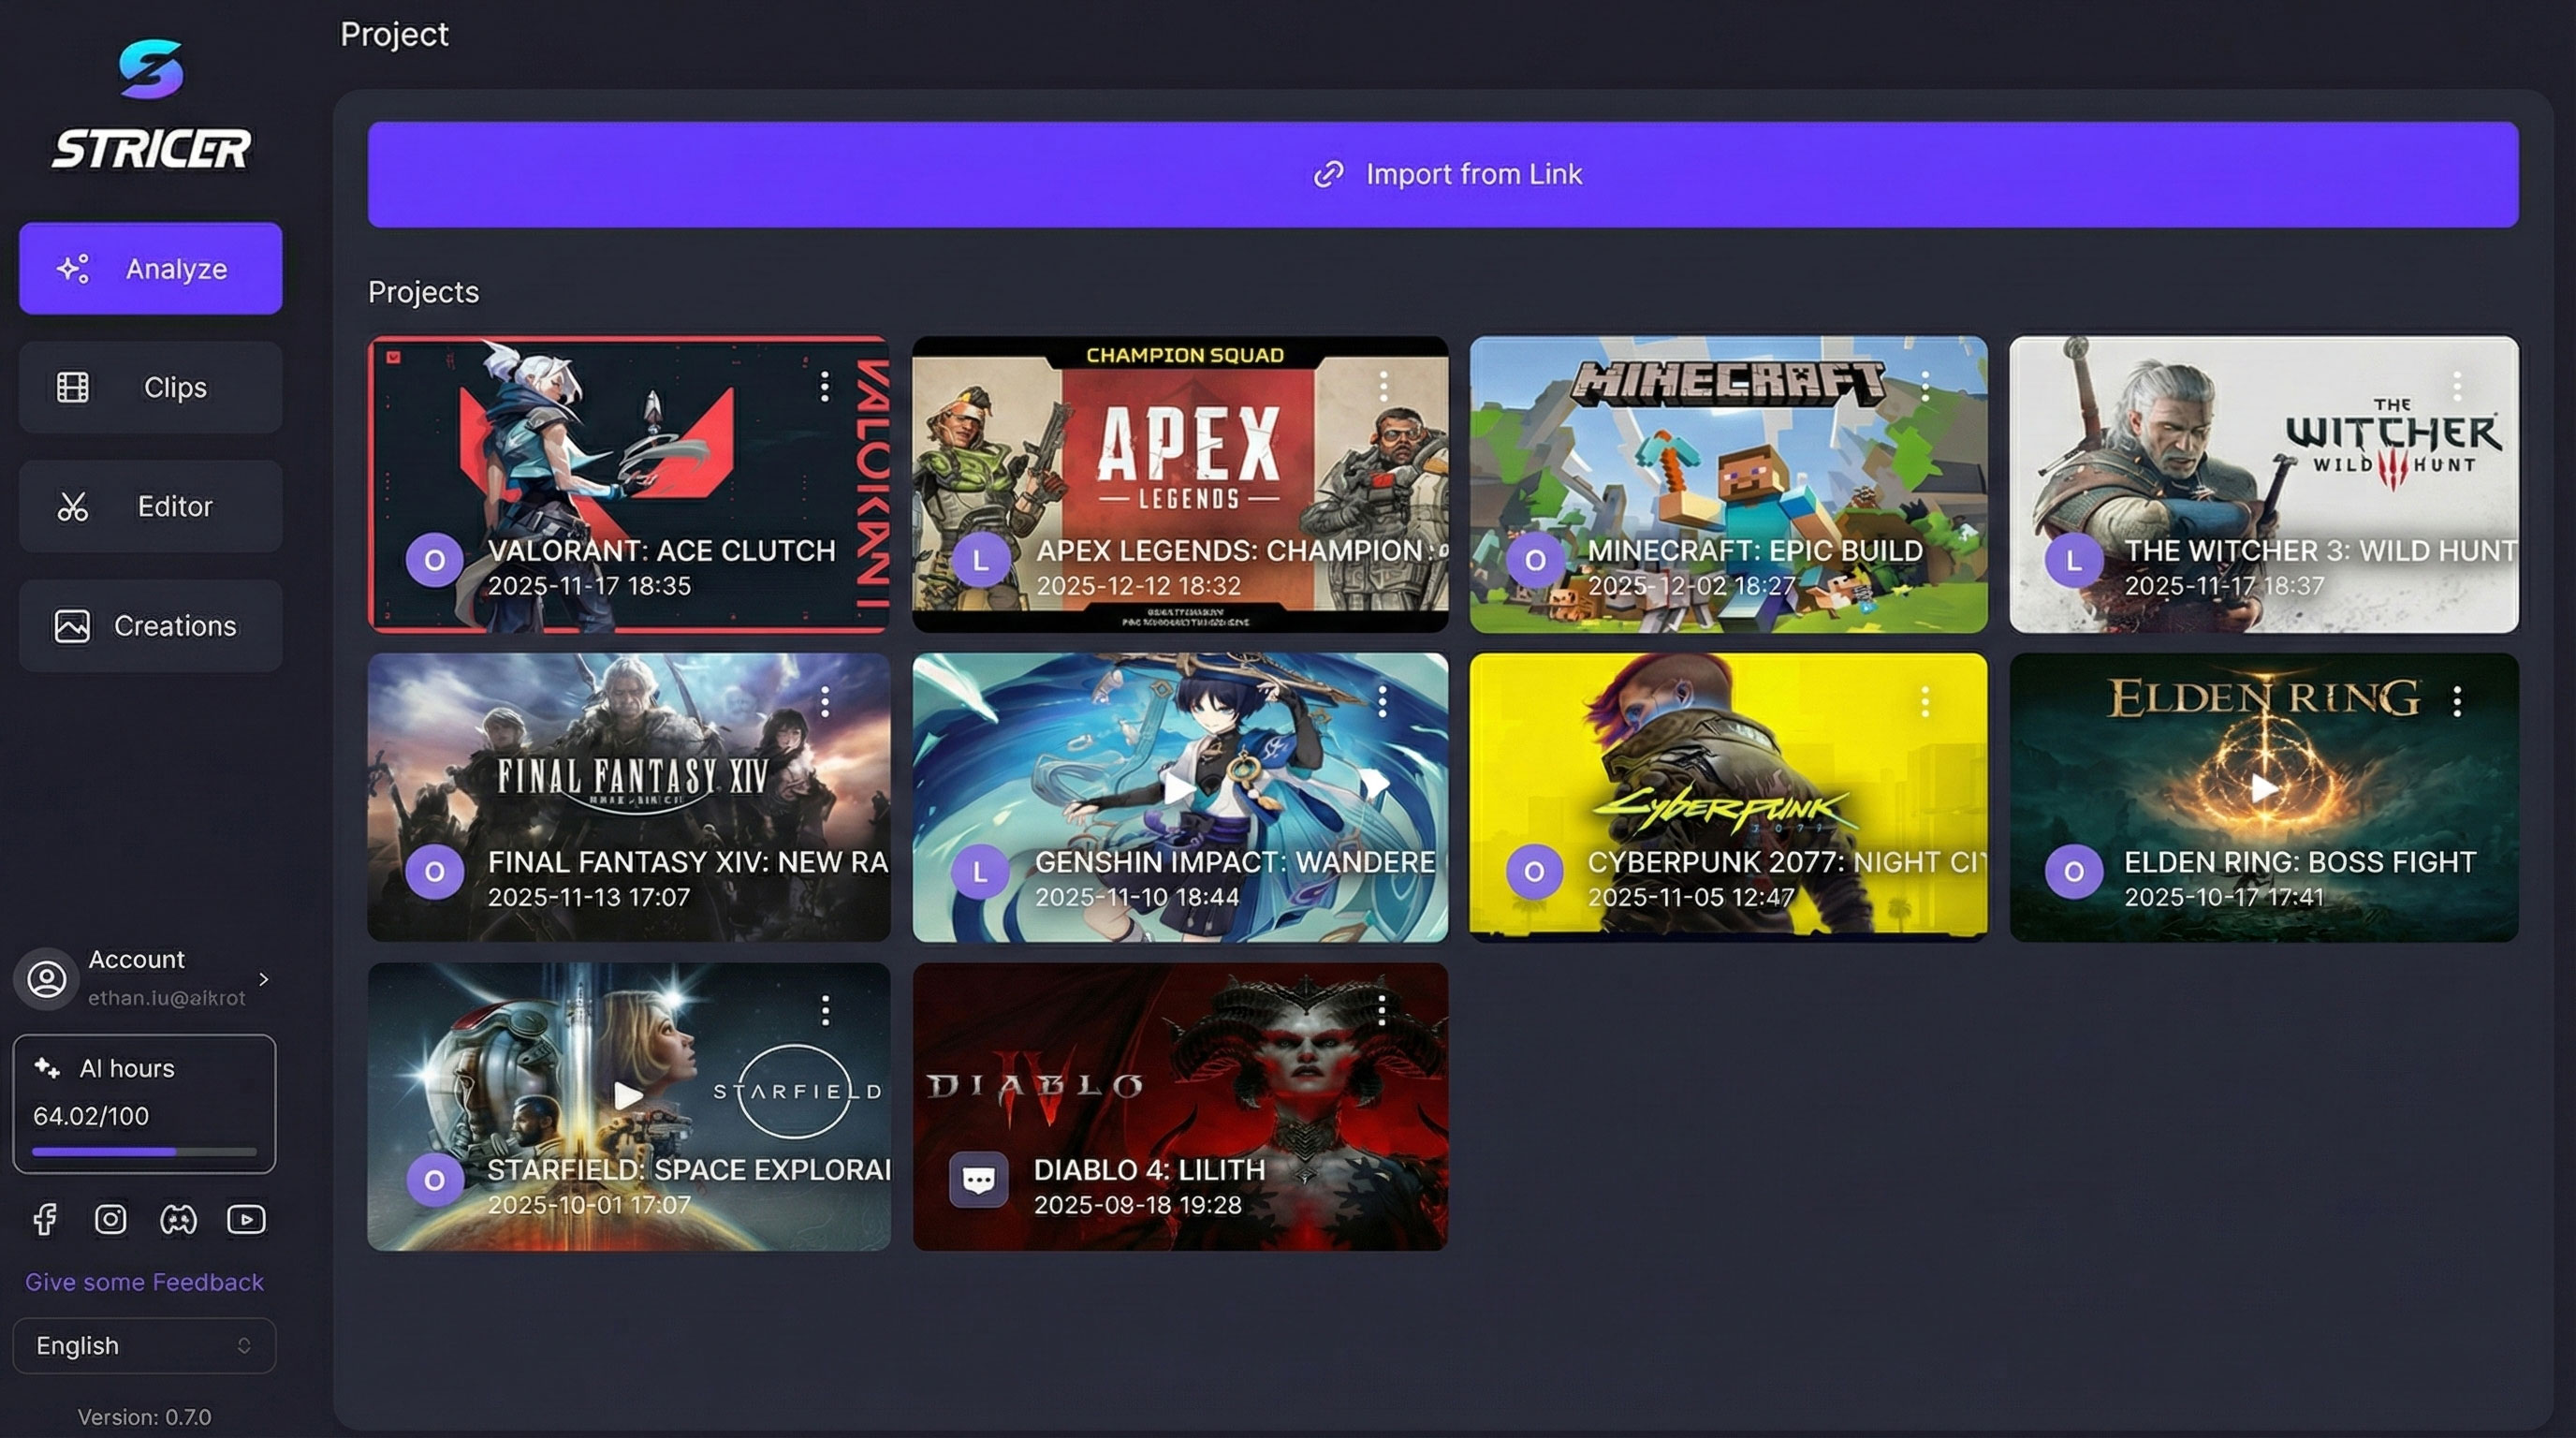Open the English language dropdown
Viewport: 2576px width, 1438px height.
point(144,1345)
